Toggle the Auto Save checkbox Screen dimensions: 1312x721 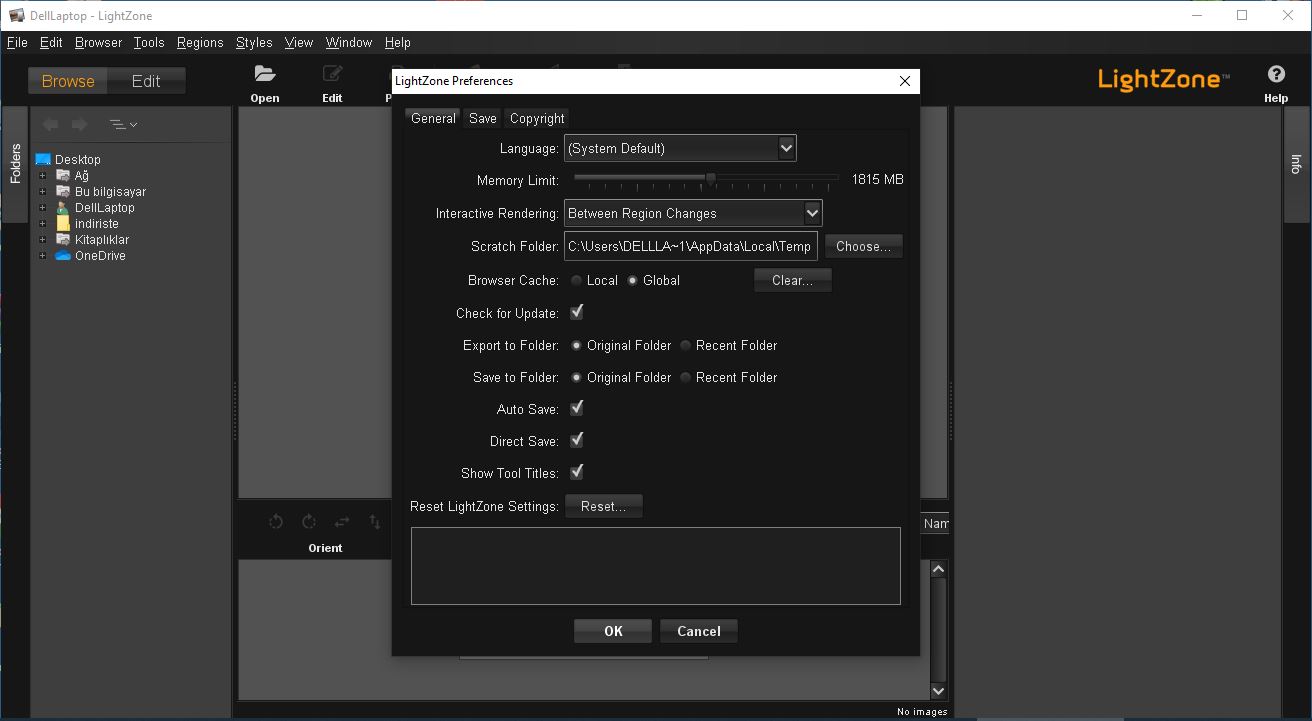point(577,408)
